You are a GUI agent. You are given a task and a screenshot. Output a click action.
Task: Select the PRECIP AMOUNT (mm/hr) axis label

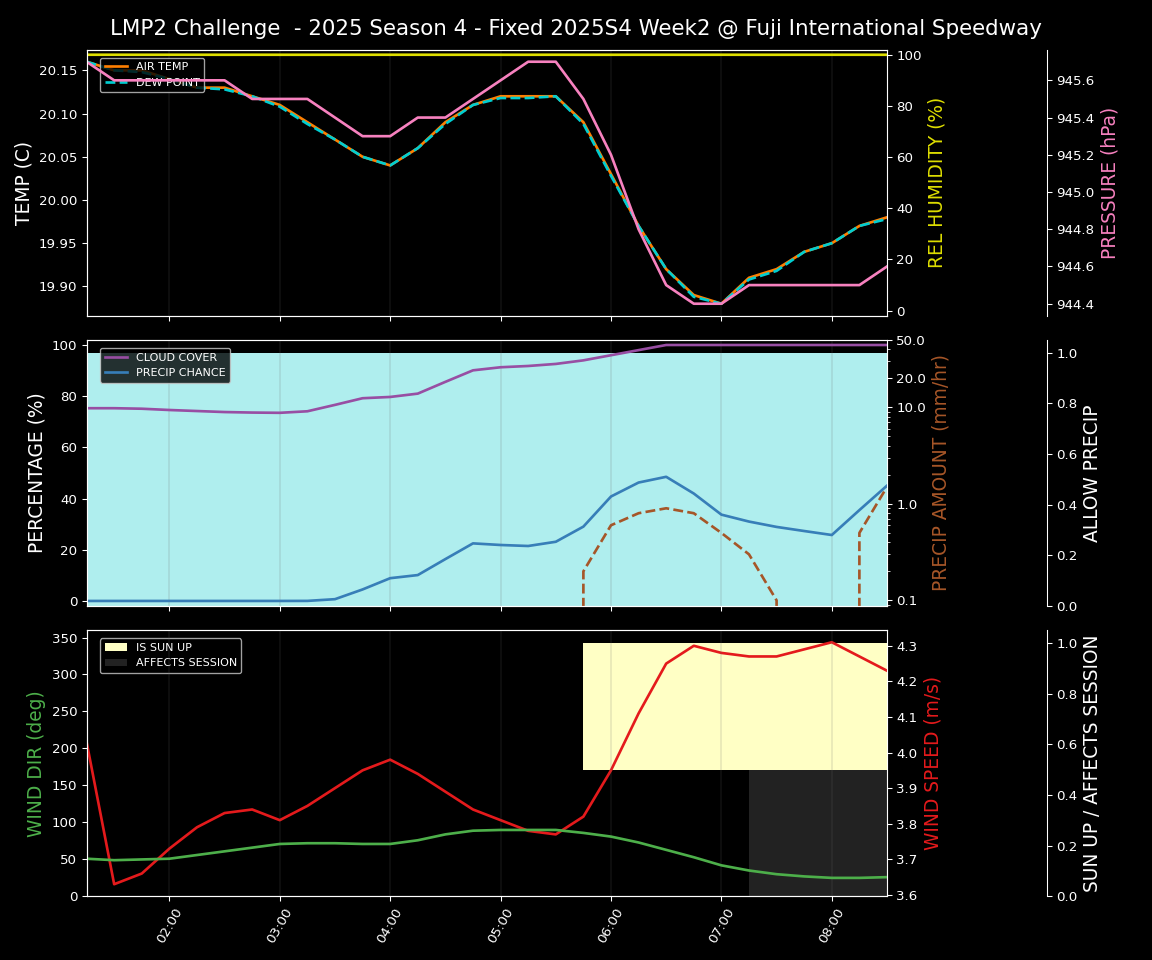[940, 473]
